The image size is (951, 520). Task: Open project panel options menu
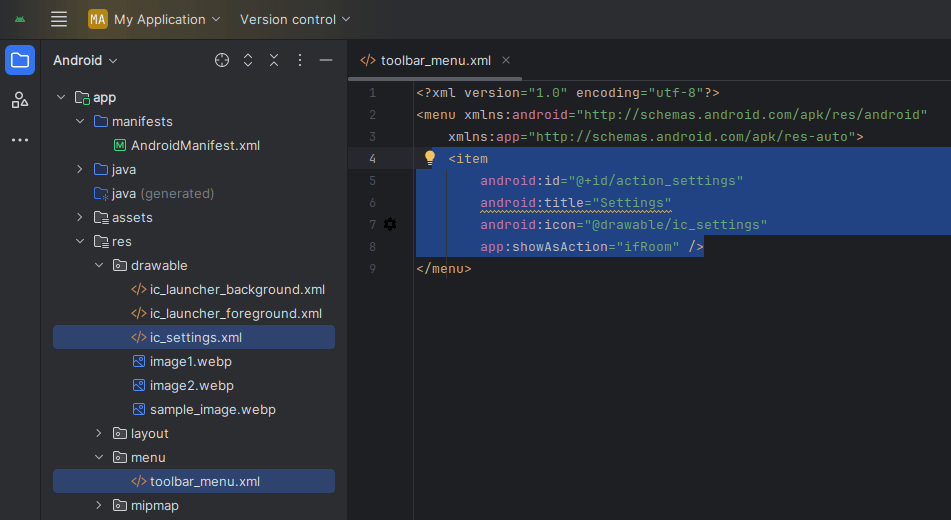click(x=300, y=60)
